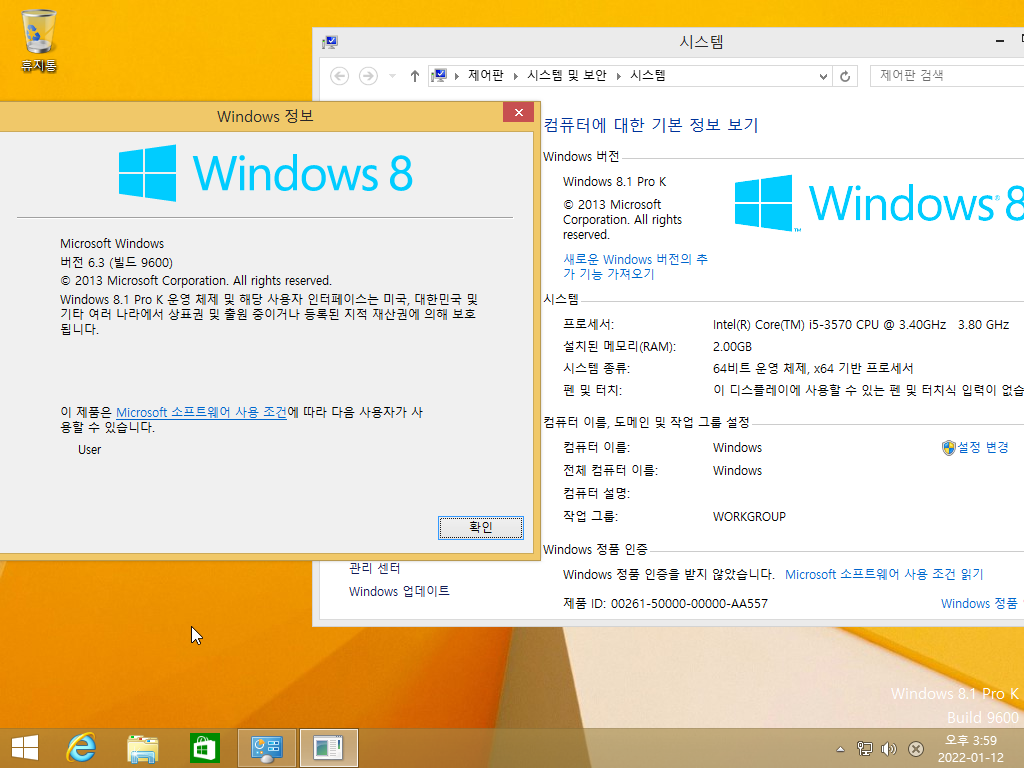Screen dimensions: 1024x768
Task: Open Windows 업데이트 link in sidebar
Action: (399, 592)
